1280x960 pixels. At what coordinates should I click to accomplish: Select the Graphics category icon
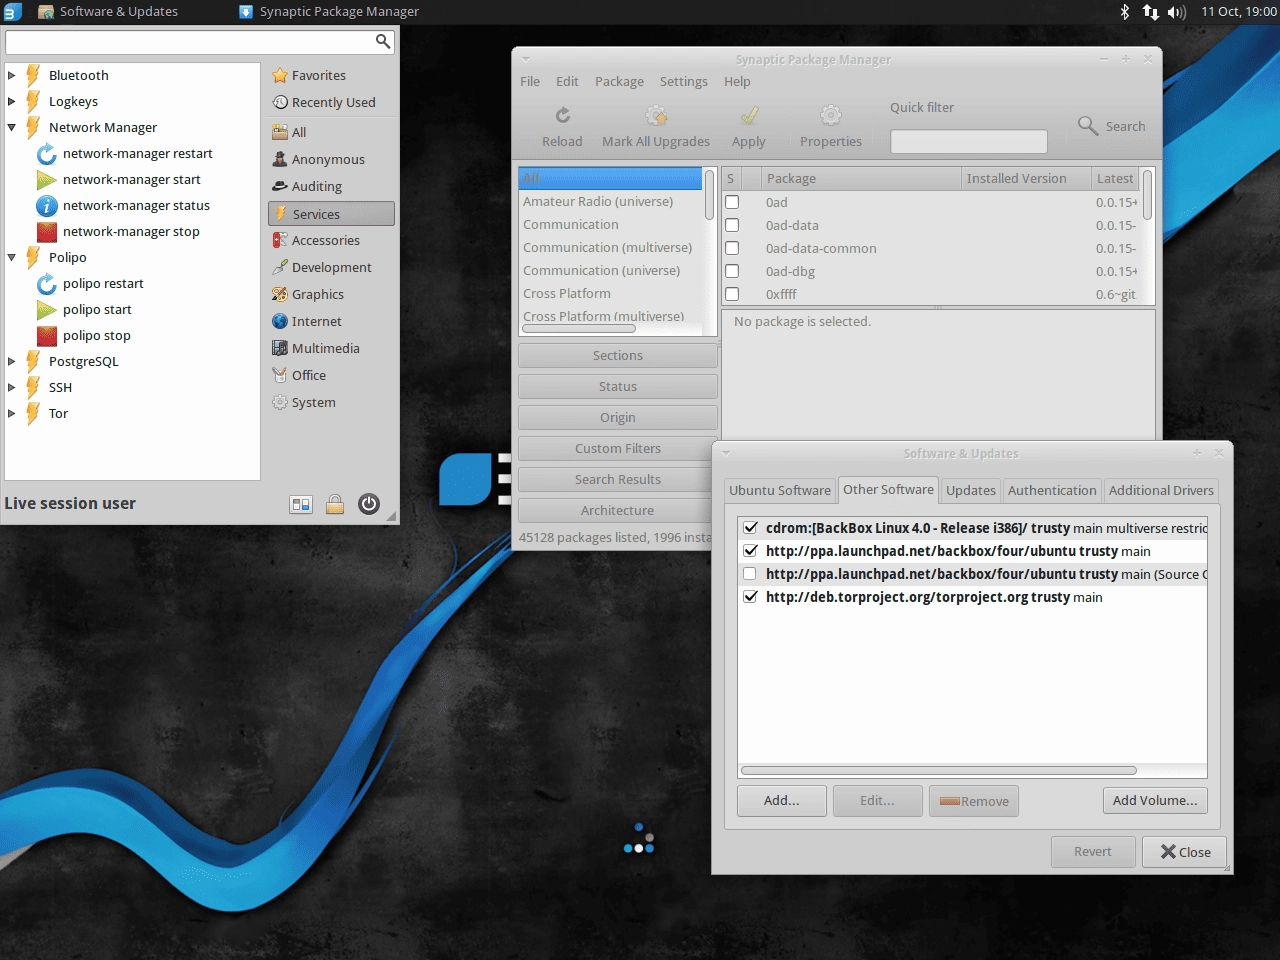click(x=280, y=294)
